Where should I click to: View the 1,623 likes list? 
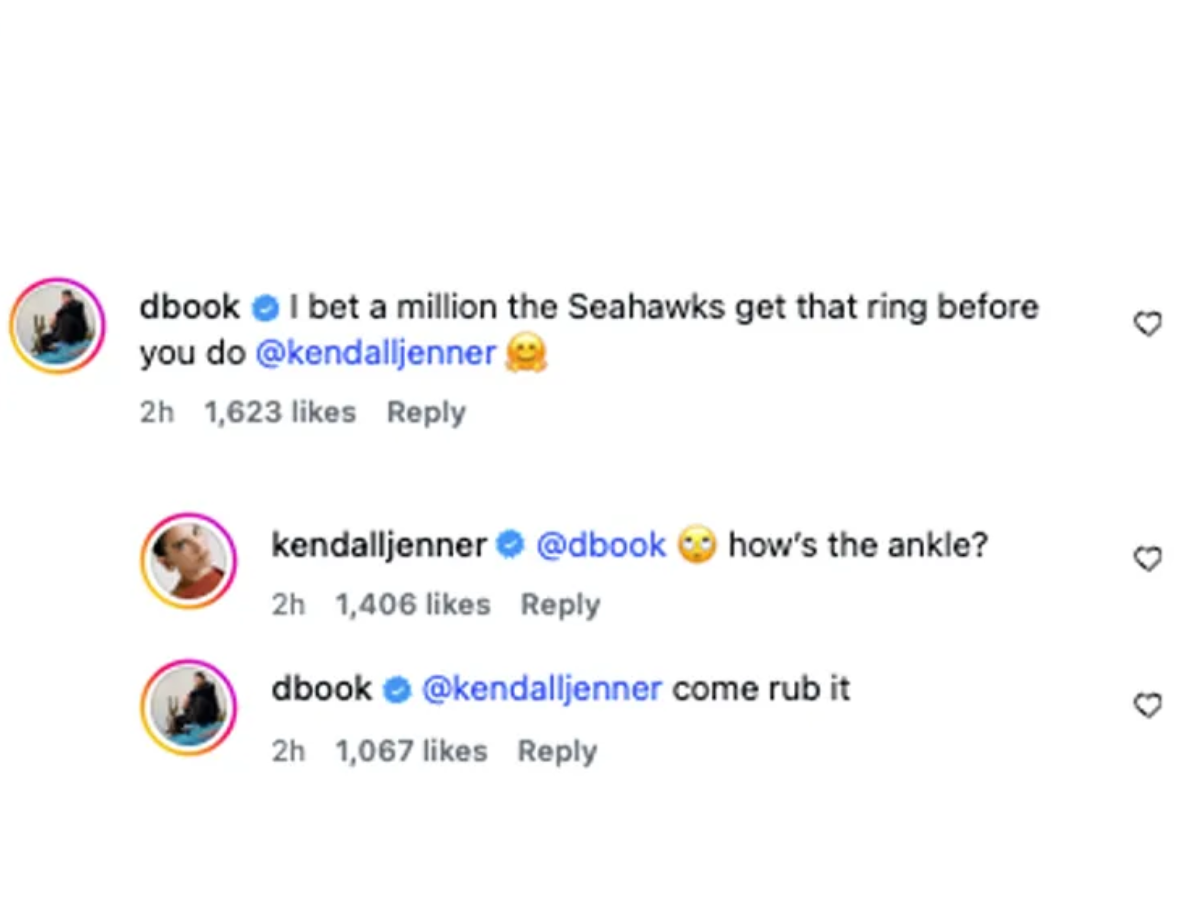click(x=280, y=412)
